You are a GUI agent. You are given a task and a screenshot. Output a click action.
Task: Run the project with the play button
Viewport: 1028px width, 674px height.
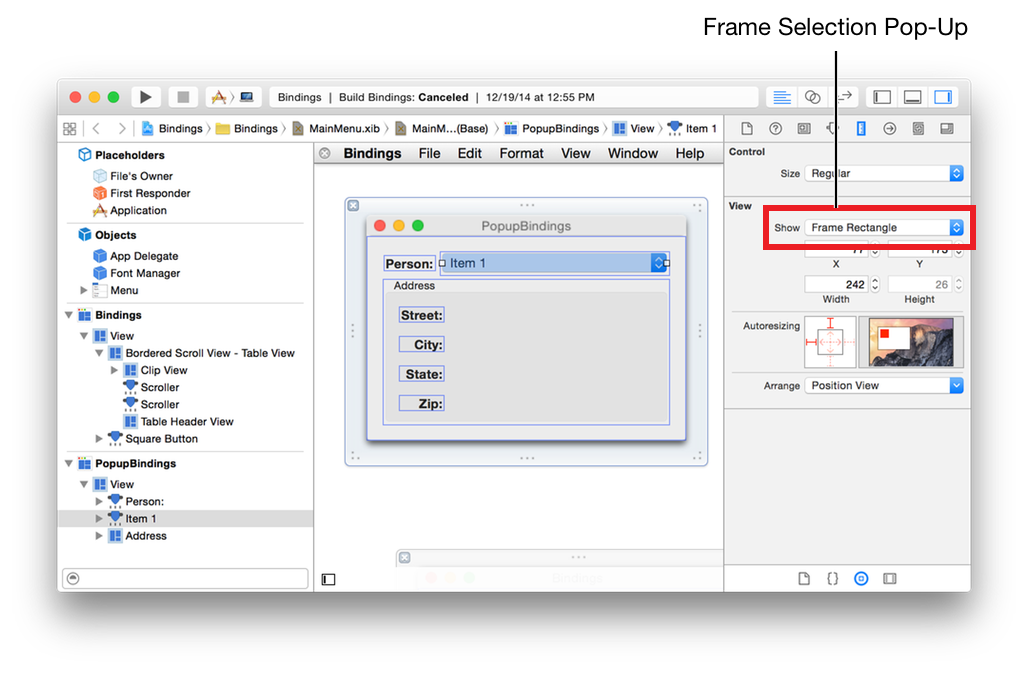145,97
